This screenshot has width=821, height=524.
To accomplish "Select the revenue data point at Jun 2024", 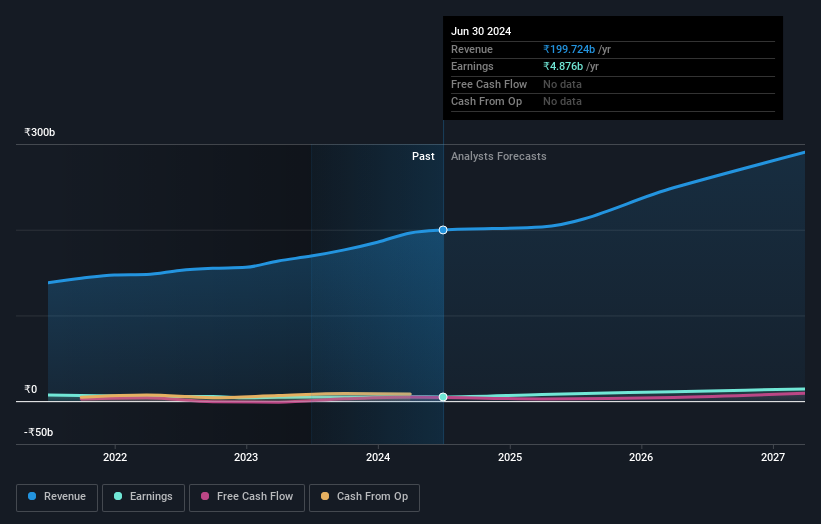I will [x=443, y=230].
